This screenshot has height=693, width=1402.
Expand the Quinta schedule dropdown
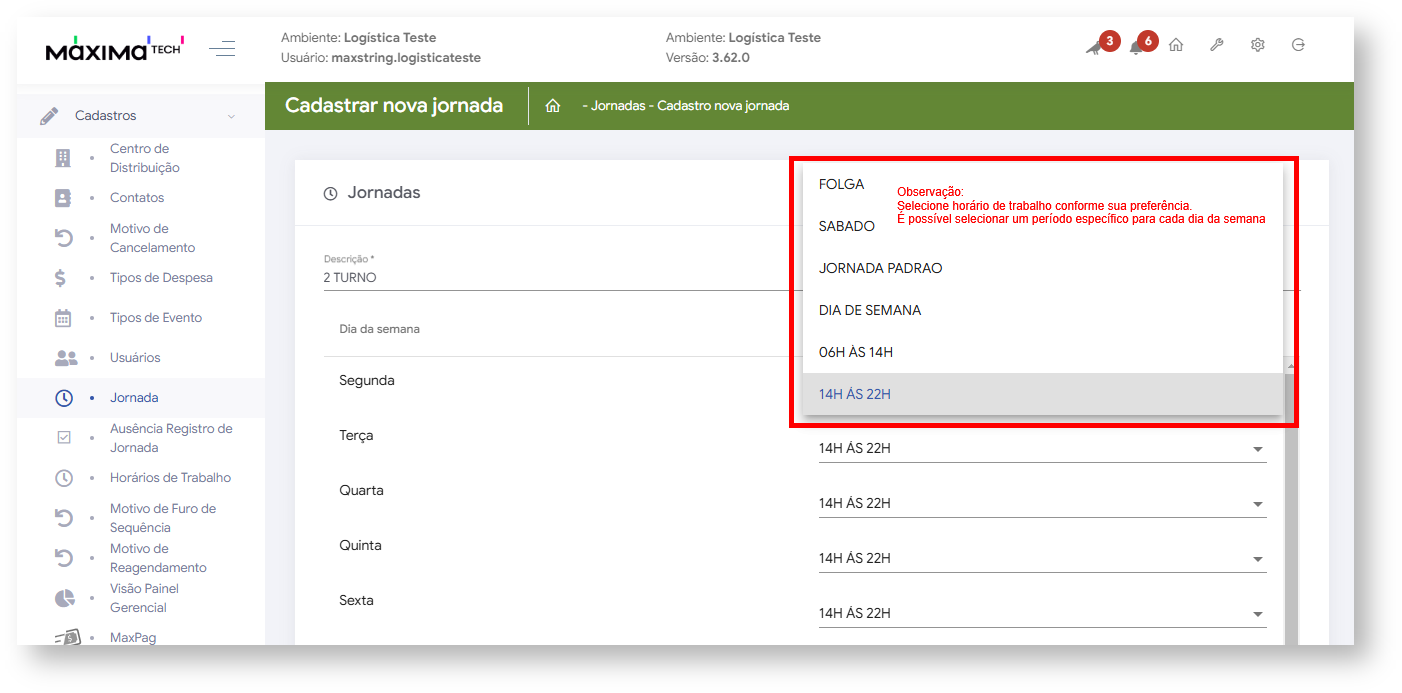(1042, 559)
